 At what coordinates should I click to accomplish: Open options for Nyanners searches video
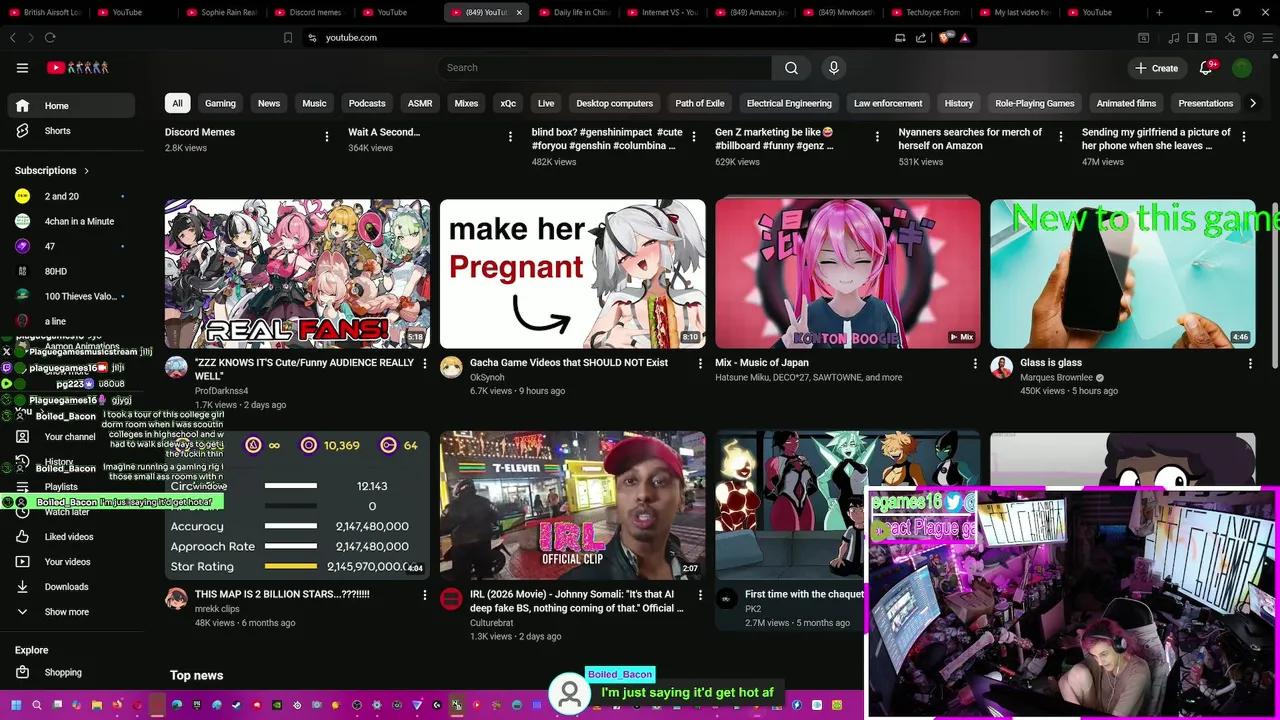point(1060,137)
